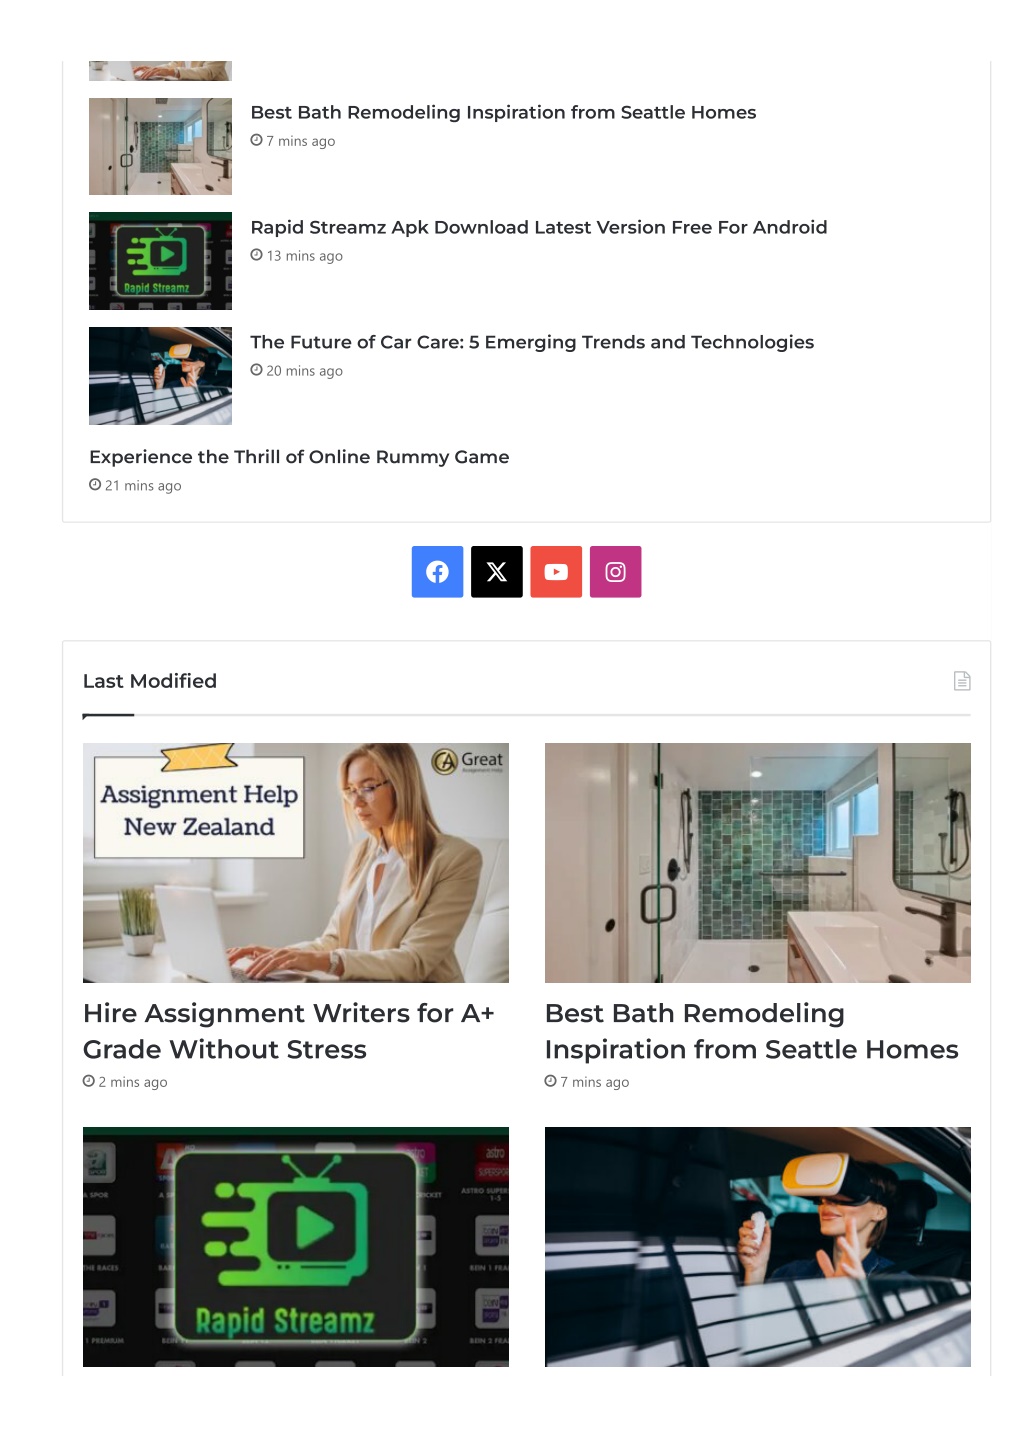Open the YouTube social icon
This screenshot has width=1024, height=1449.
click(556, 572)
